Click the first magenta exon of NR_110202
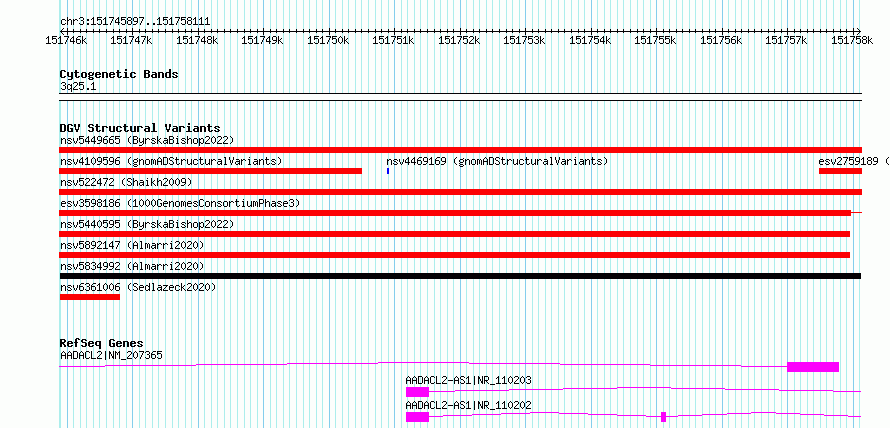The height and width of the screenshot is (428, 890). 417,417
